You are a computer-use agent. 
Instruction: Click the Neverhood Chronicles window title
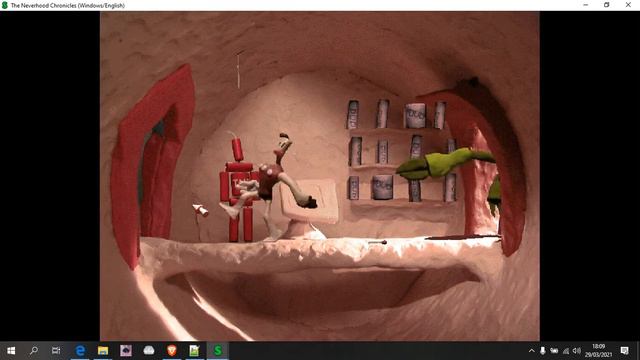click(x=68, y=5)
